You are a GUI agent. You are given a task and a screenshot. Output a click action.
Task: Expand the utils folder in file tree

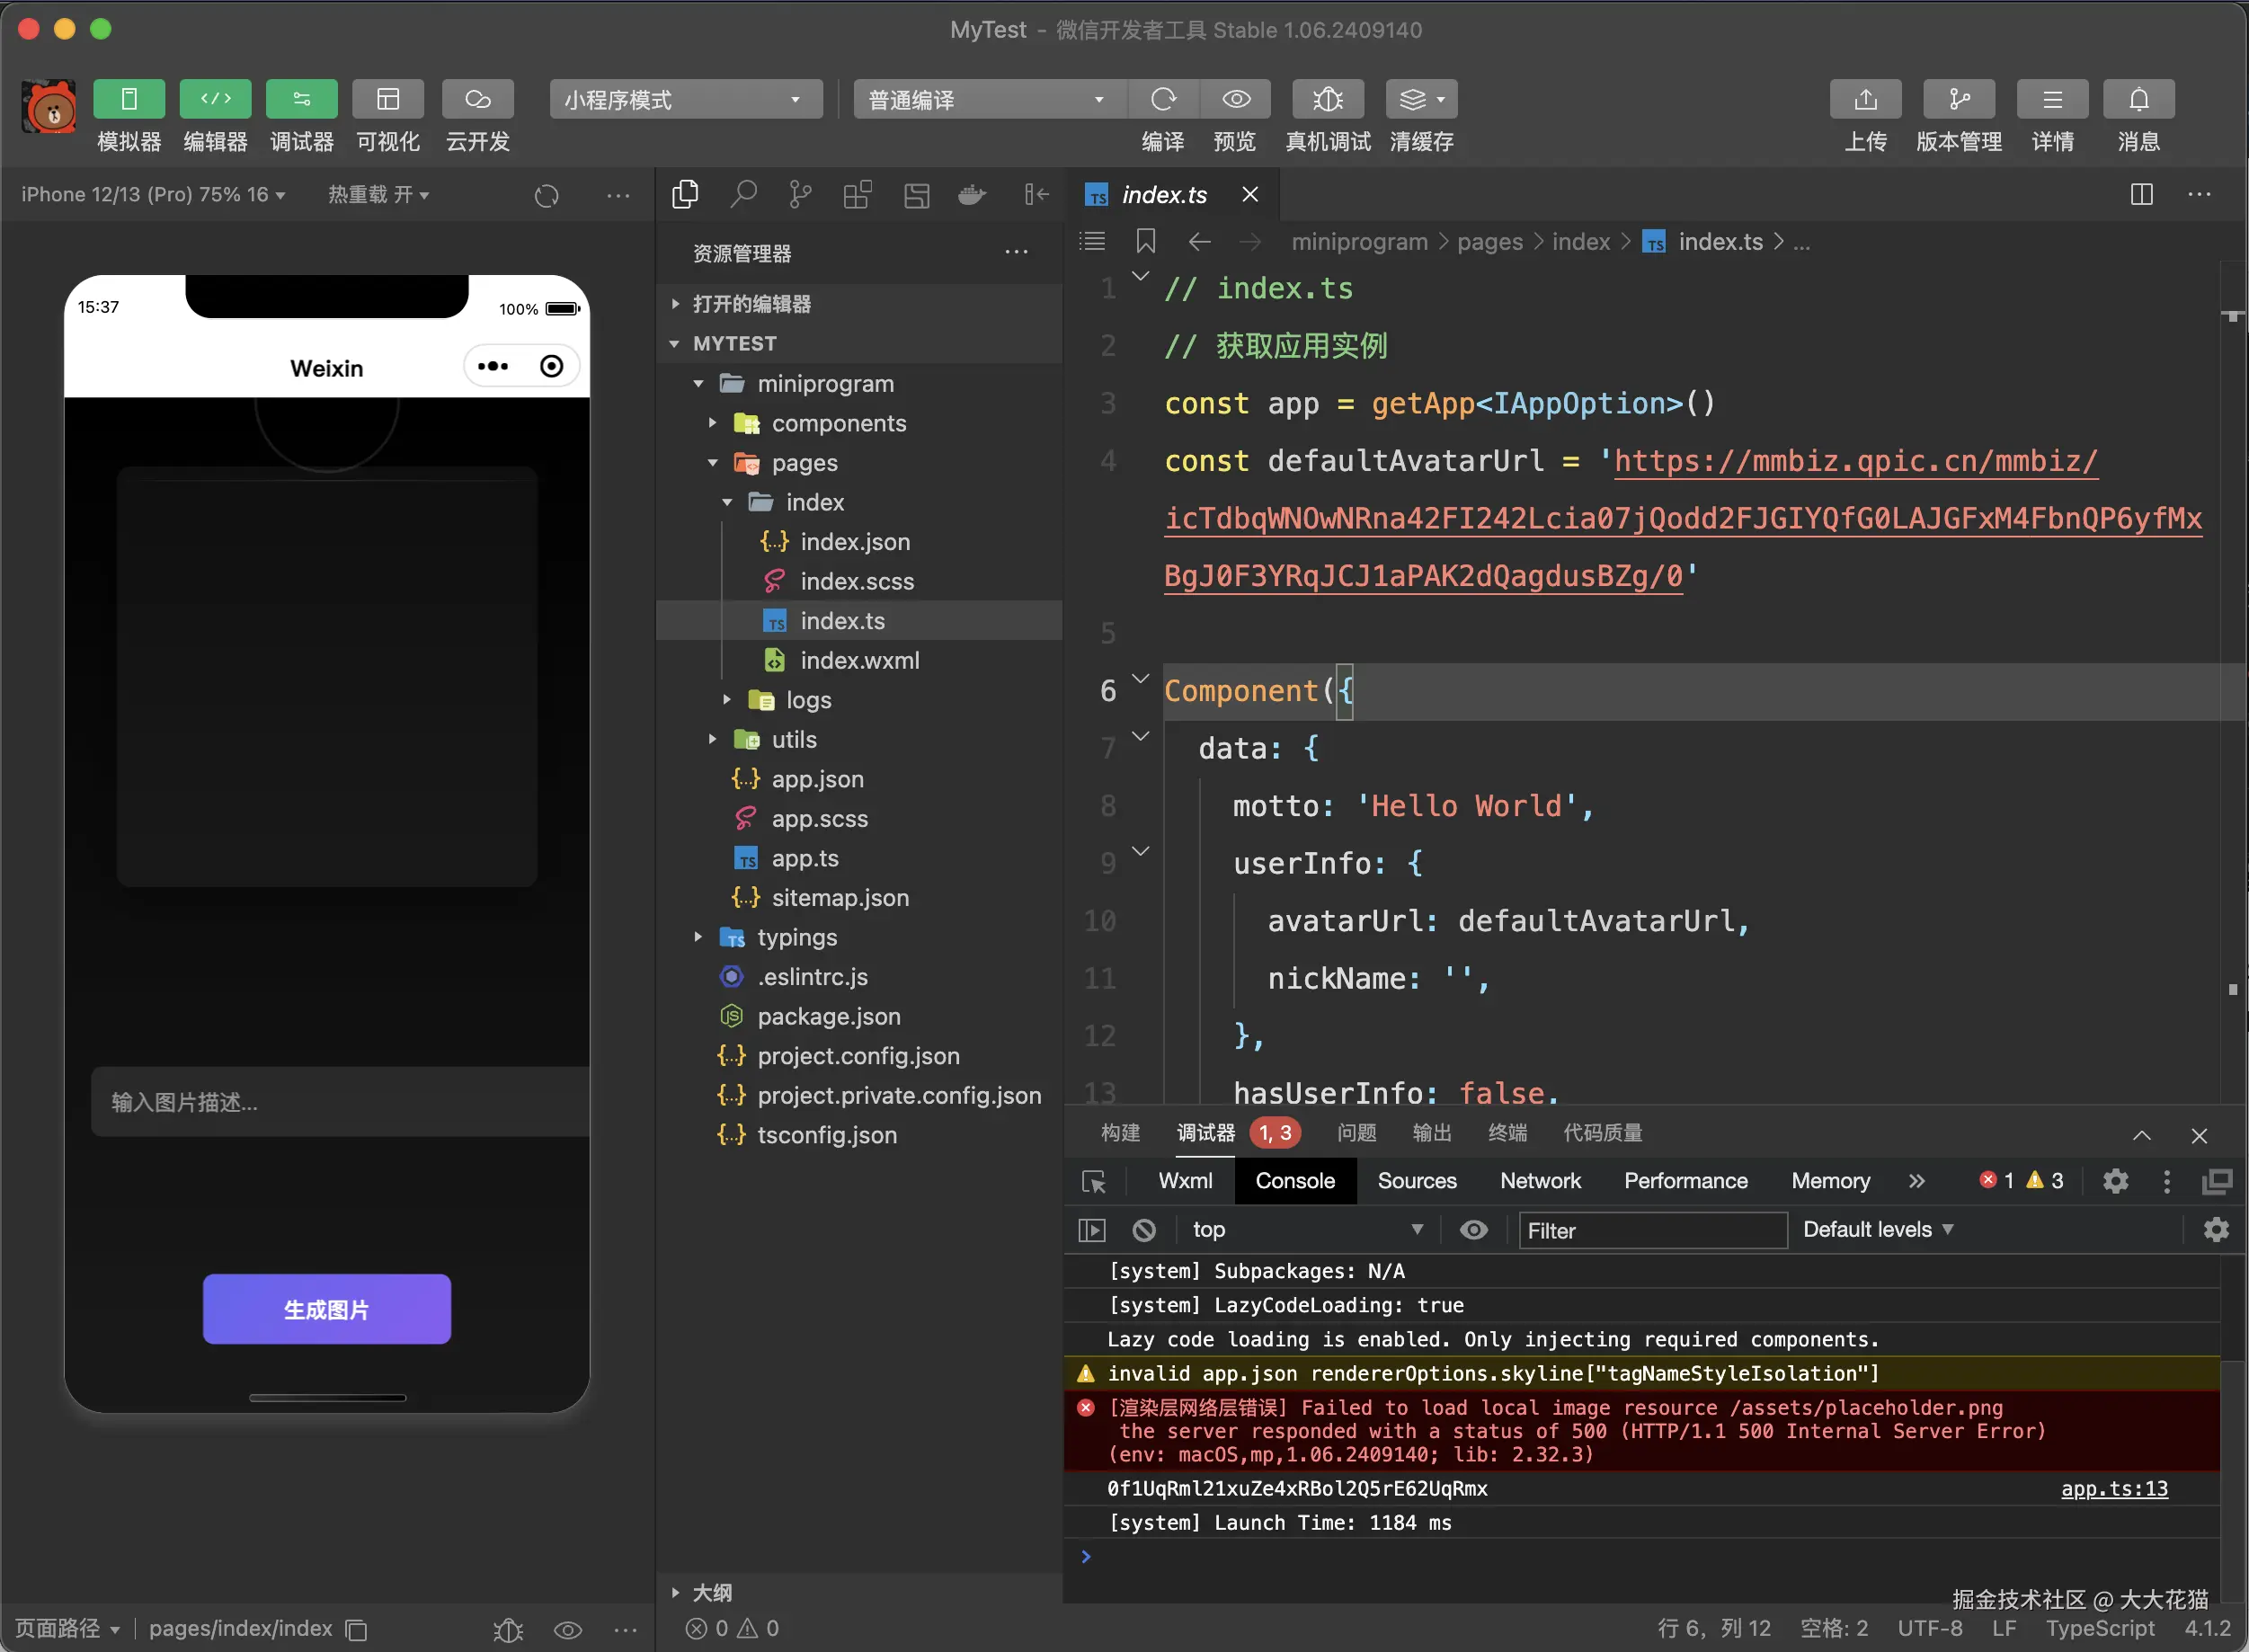pyautogui.click(x=794, y=740)
